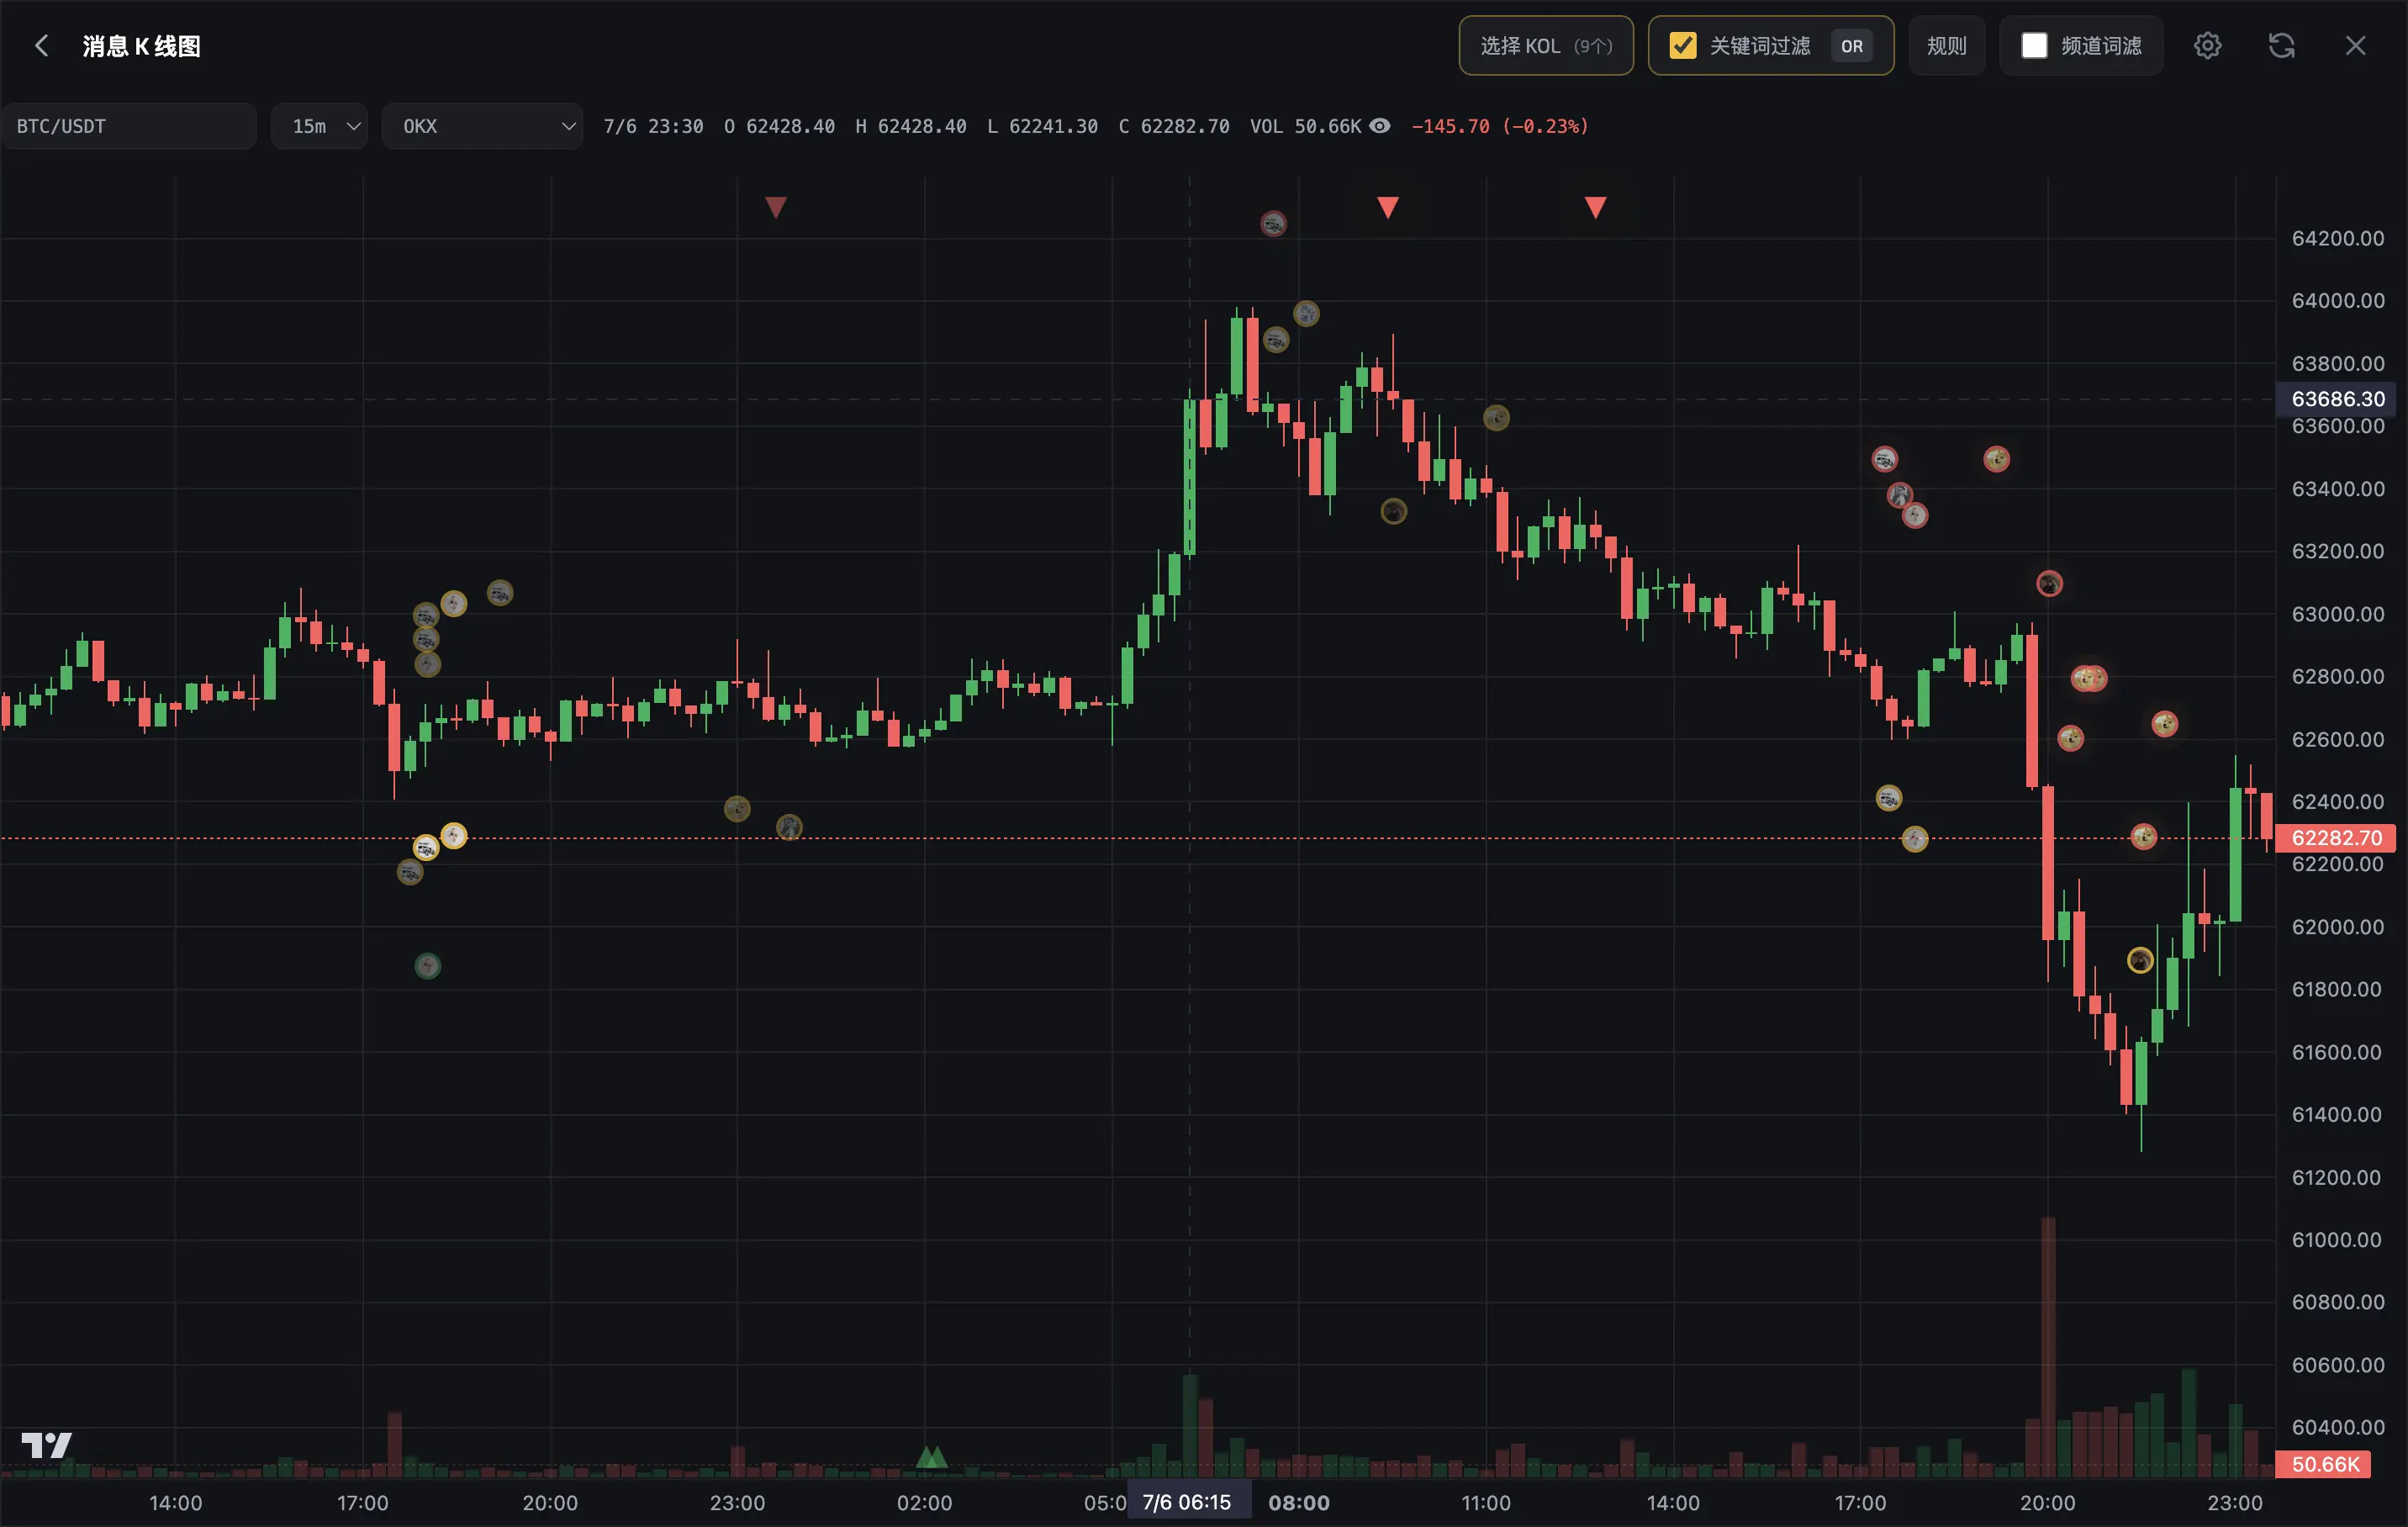Open the KOL avatar near 62300 right of 23:00
The height and width of the screenshot is (1527, 2408).
pyautogui.click(x=789, y=827)
